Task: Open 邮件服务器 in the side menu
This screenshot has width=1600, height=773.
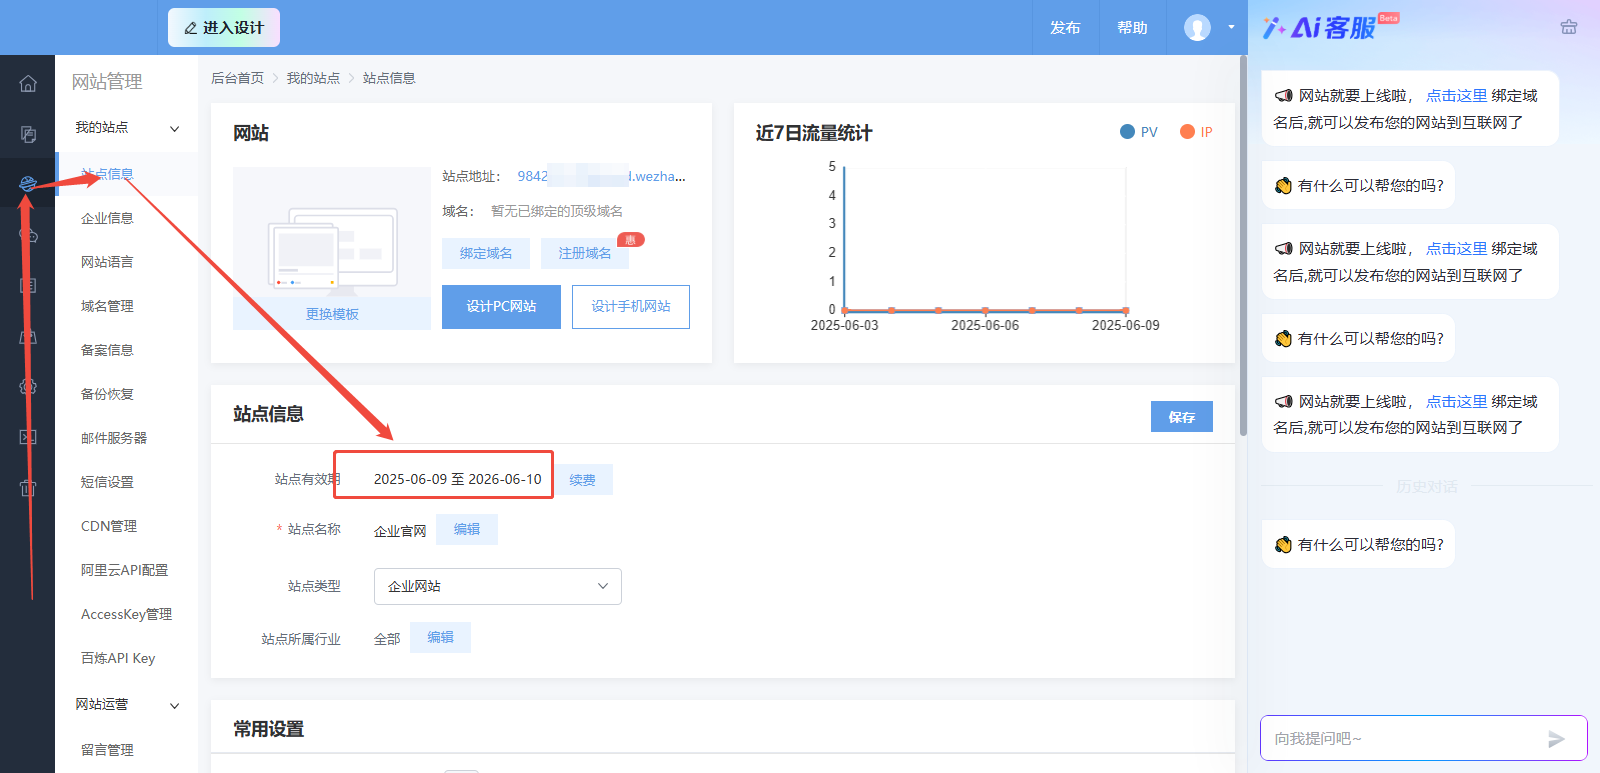Action: pos(114,438)
